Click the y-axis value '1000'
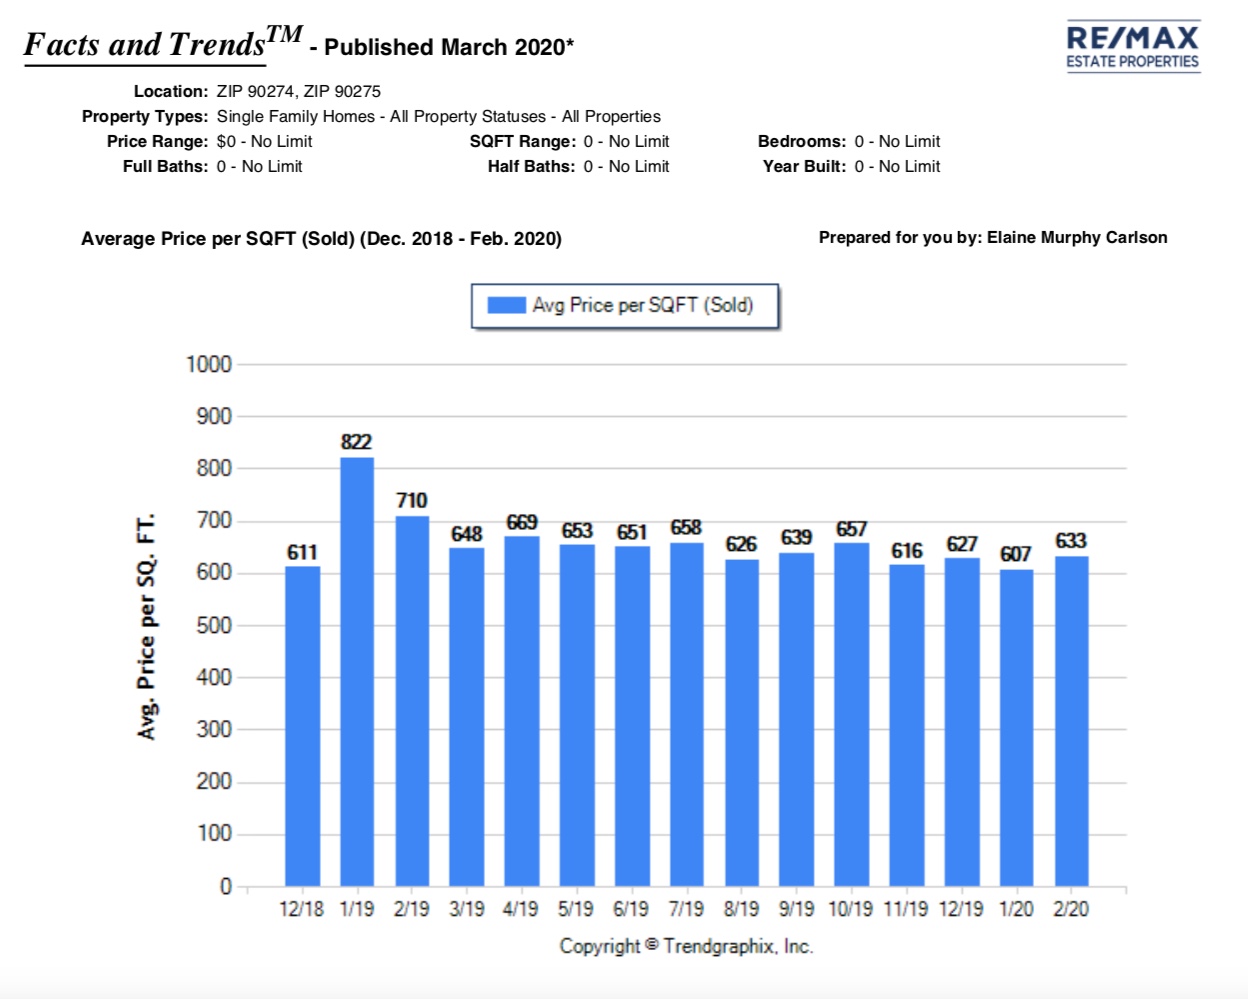Viewport: 1248px width, 999px height. pyautogui.click(x=209, y=364)
